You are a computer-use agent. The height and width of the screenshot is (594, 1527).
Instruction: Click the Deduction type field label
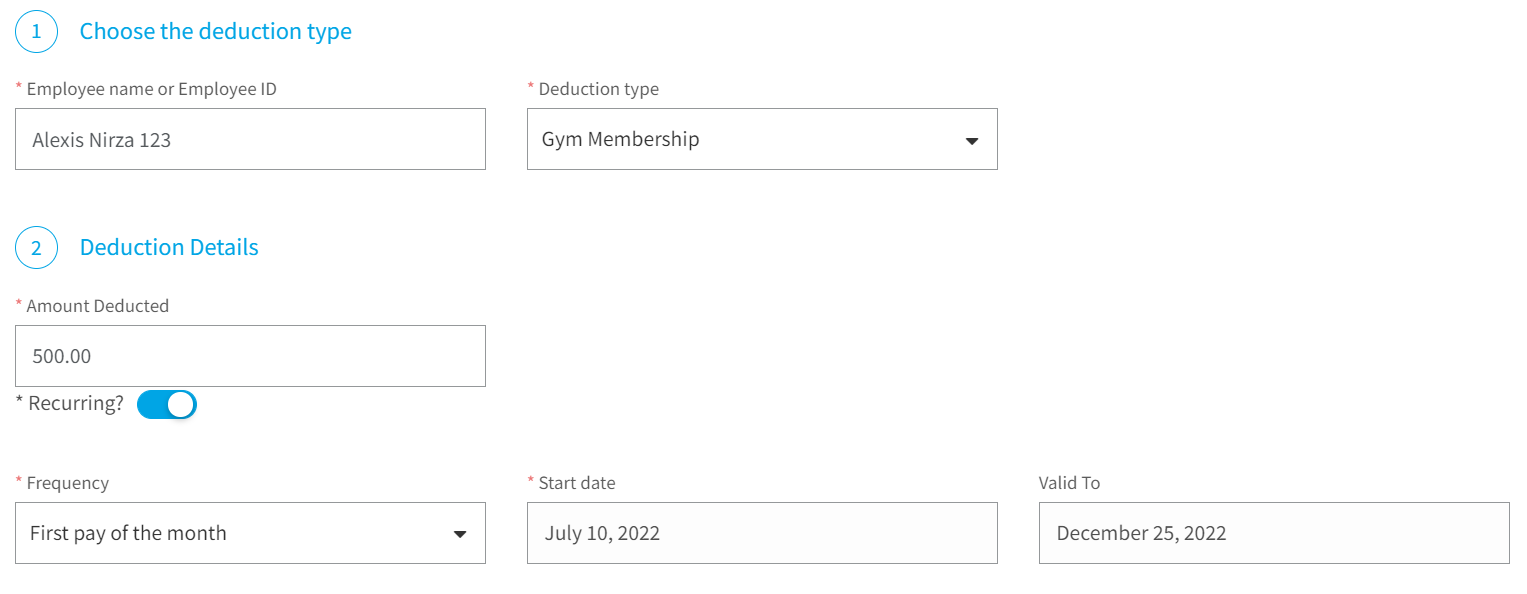(x=599, y=89)
